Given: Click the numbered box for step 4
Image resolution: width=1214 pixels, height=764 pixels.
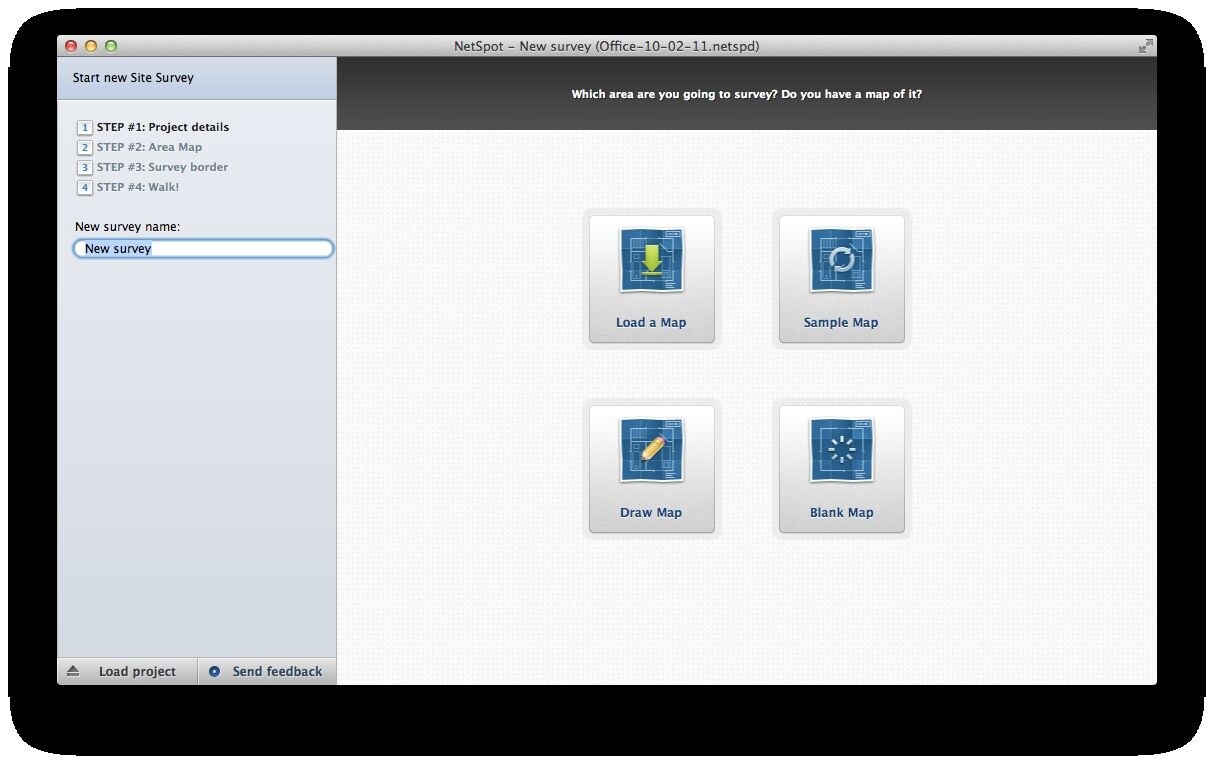Looking at the screenshot, I should [x=85, y=188].
